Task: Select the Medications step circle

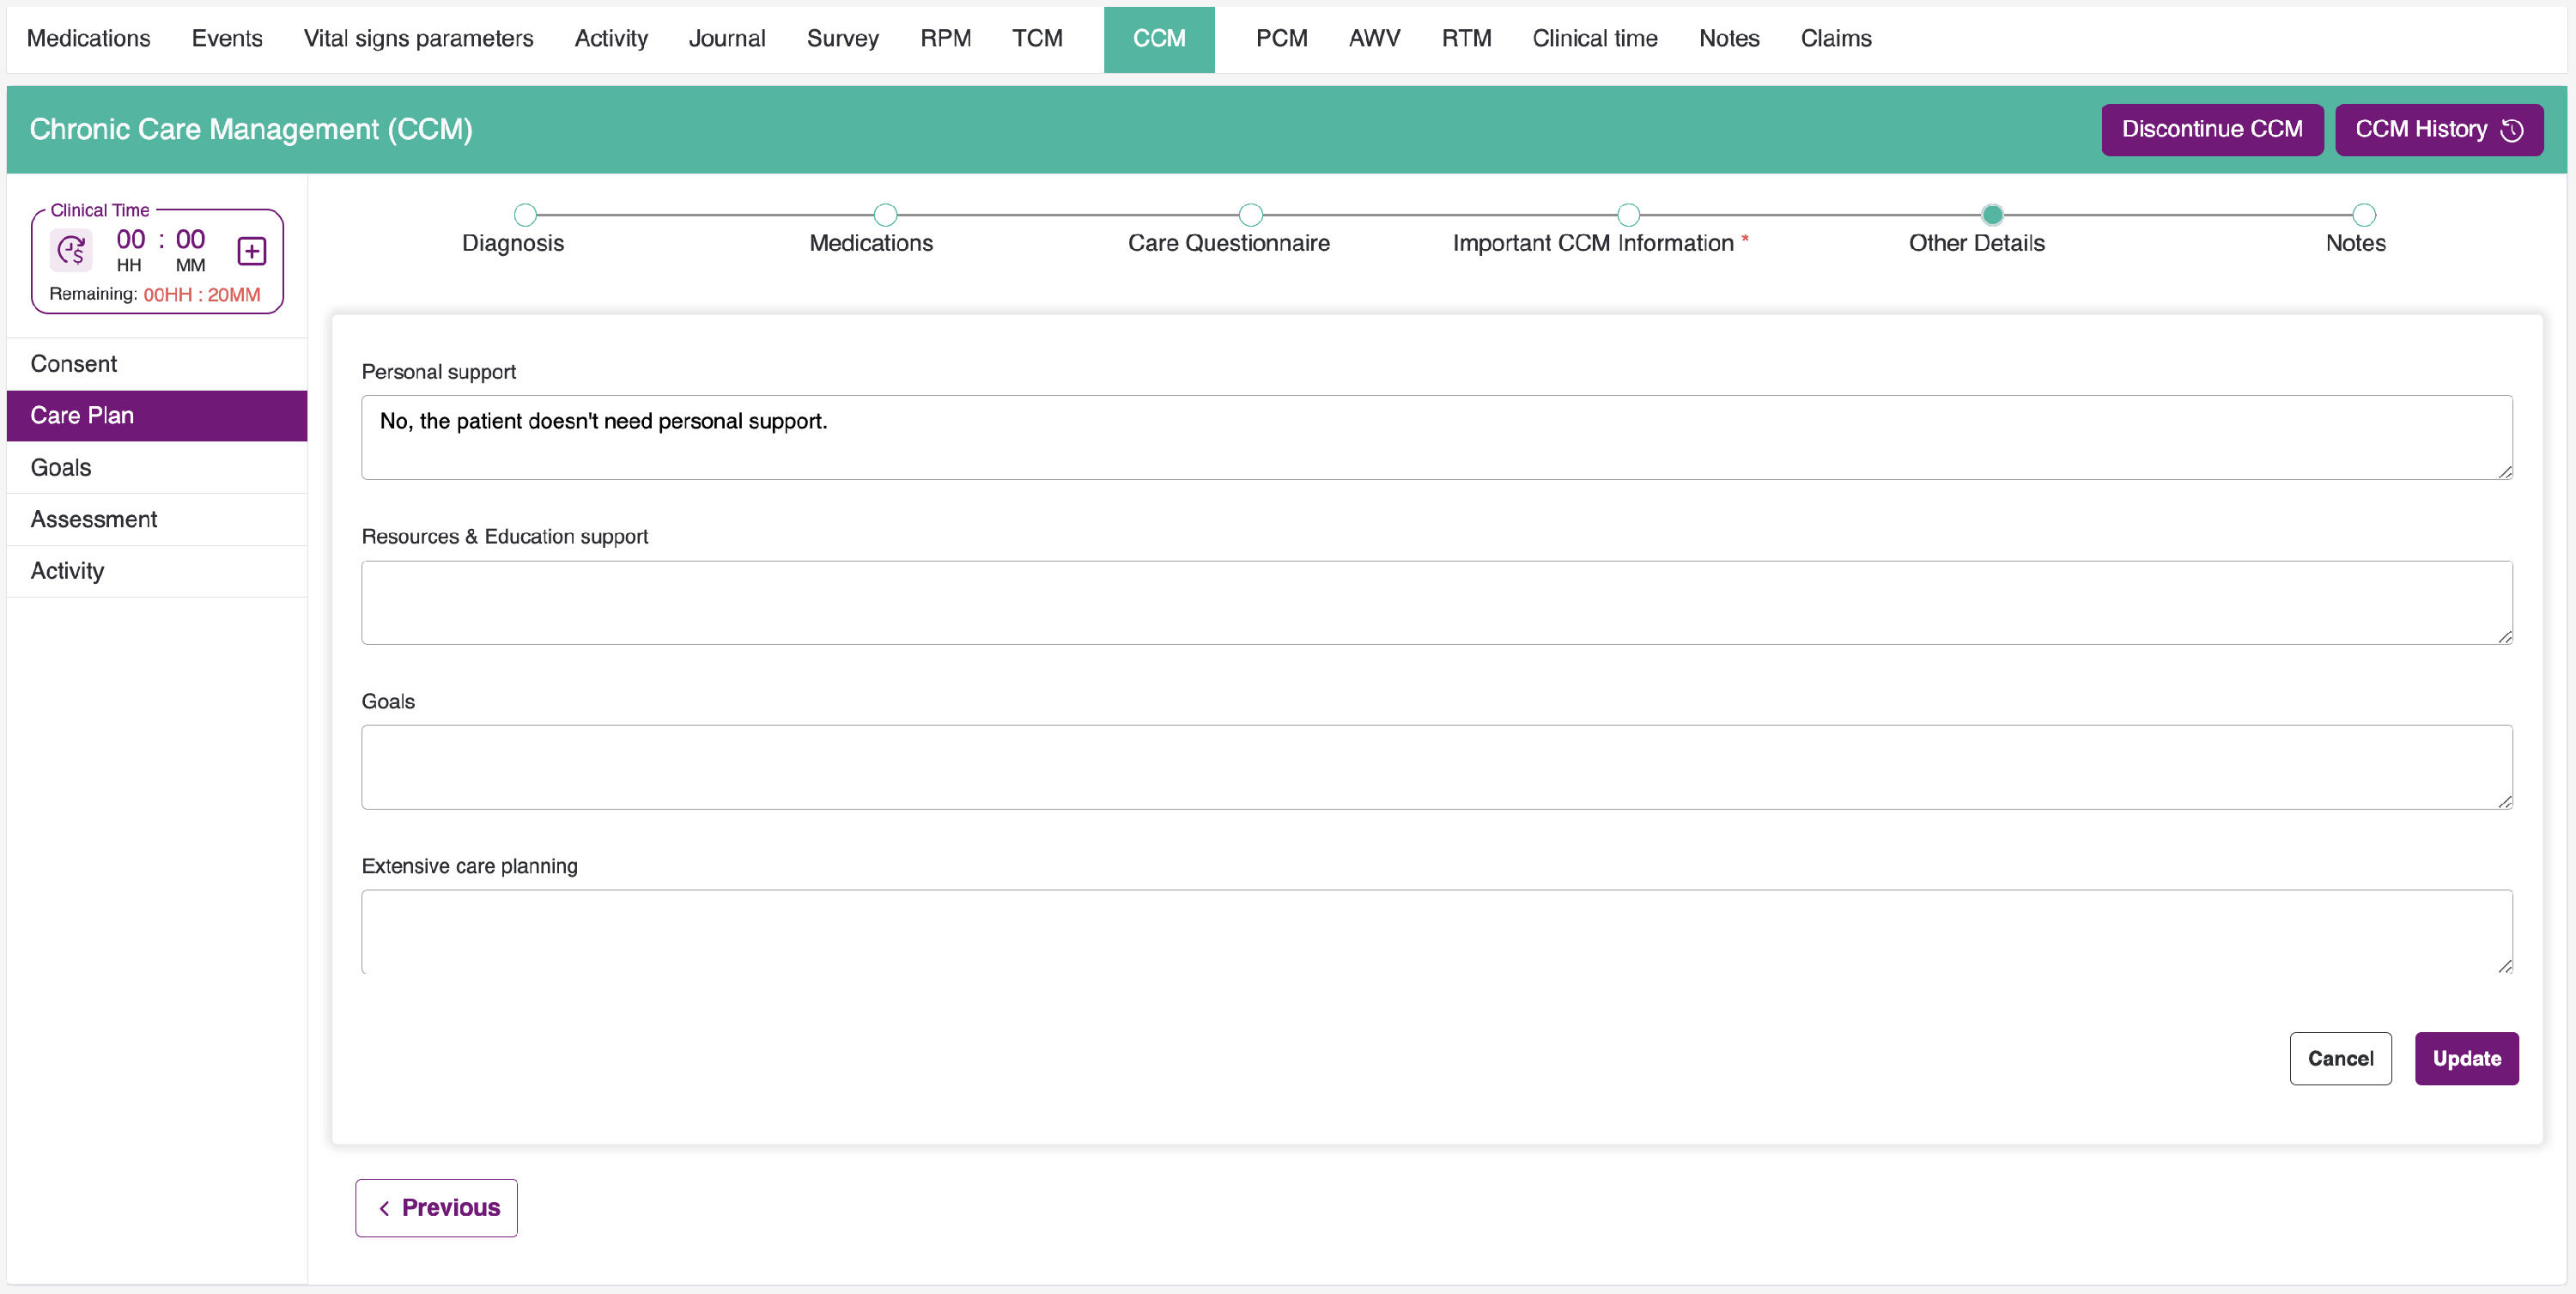Action: 885,215
